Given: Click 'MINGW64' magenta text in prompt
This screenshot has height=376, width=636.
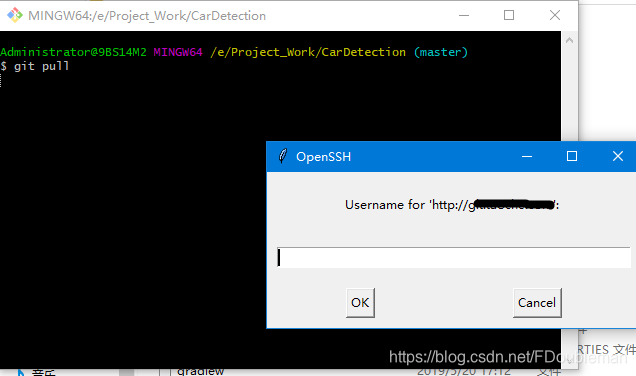Looking at the screenshot, I should pos(178,52).
